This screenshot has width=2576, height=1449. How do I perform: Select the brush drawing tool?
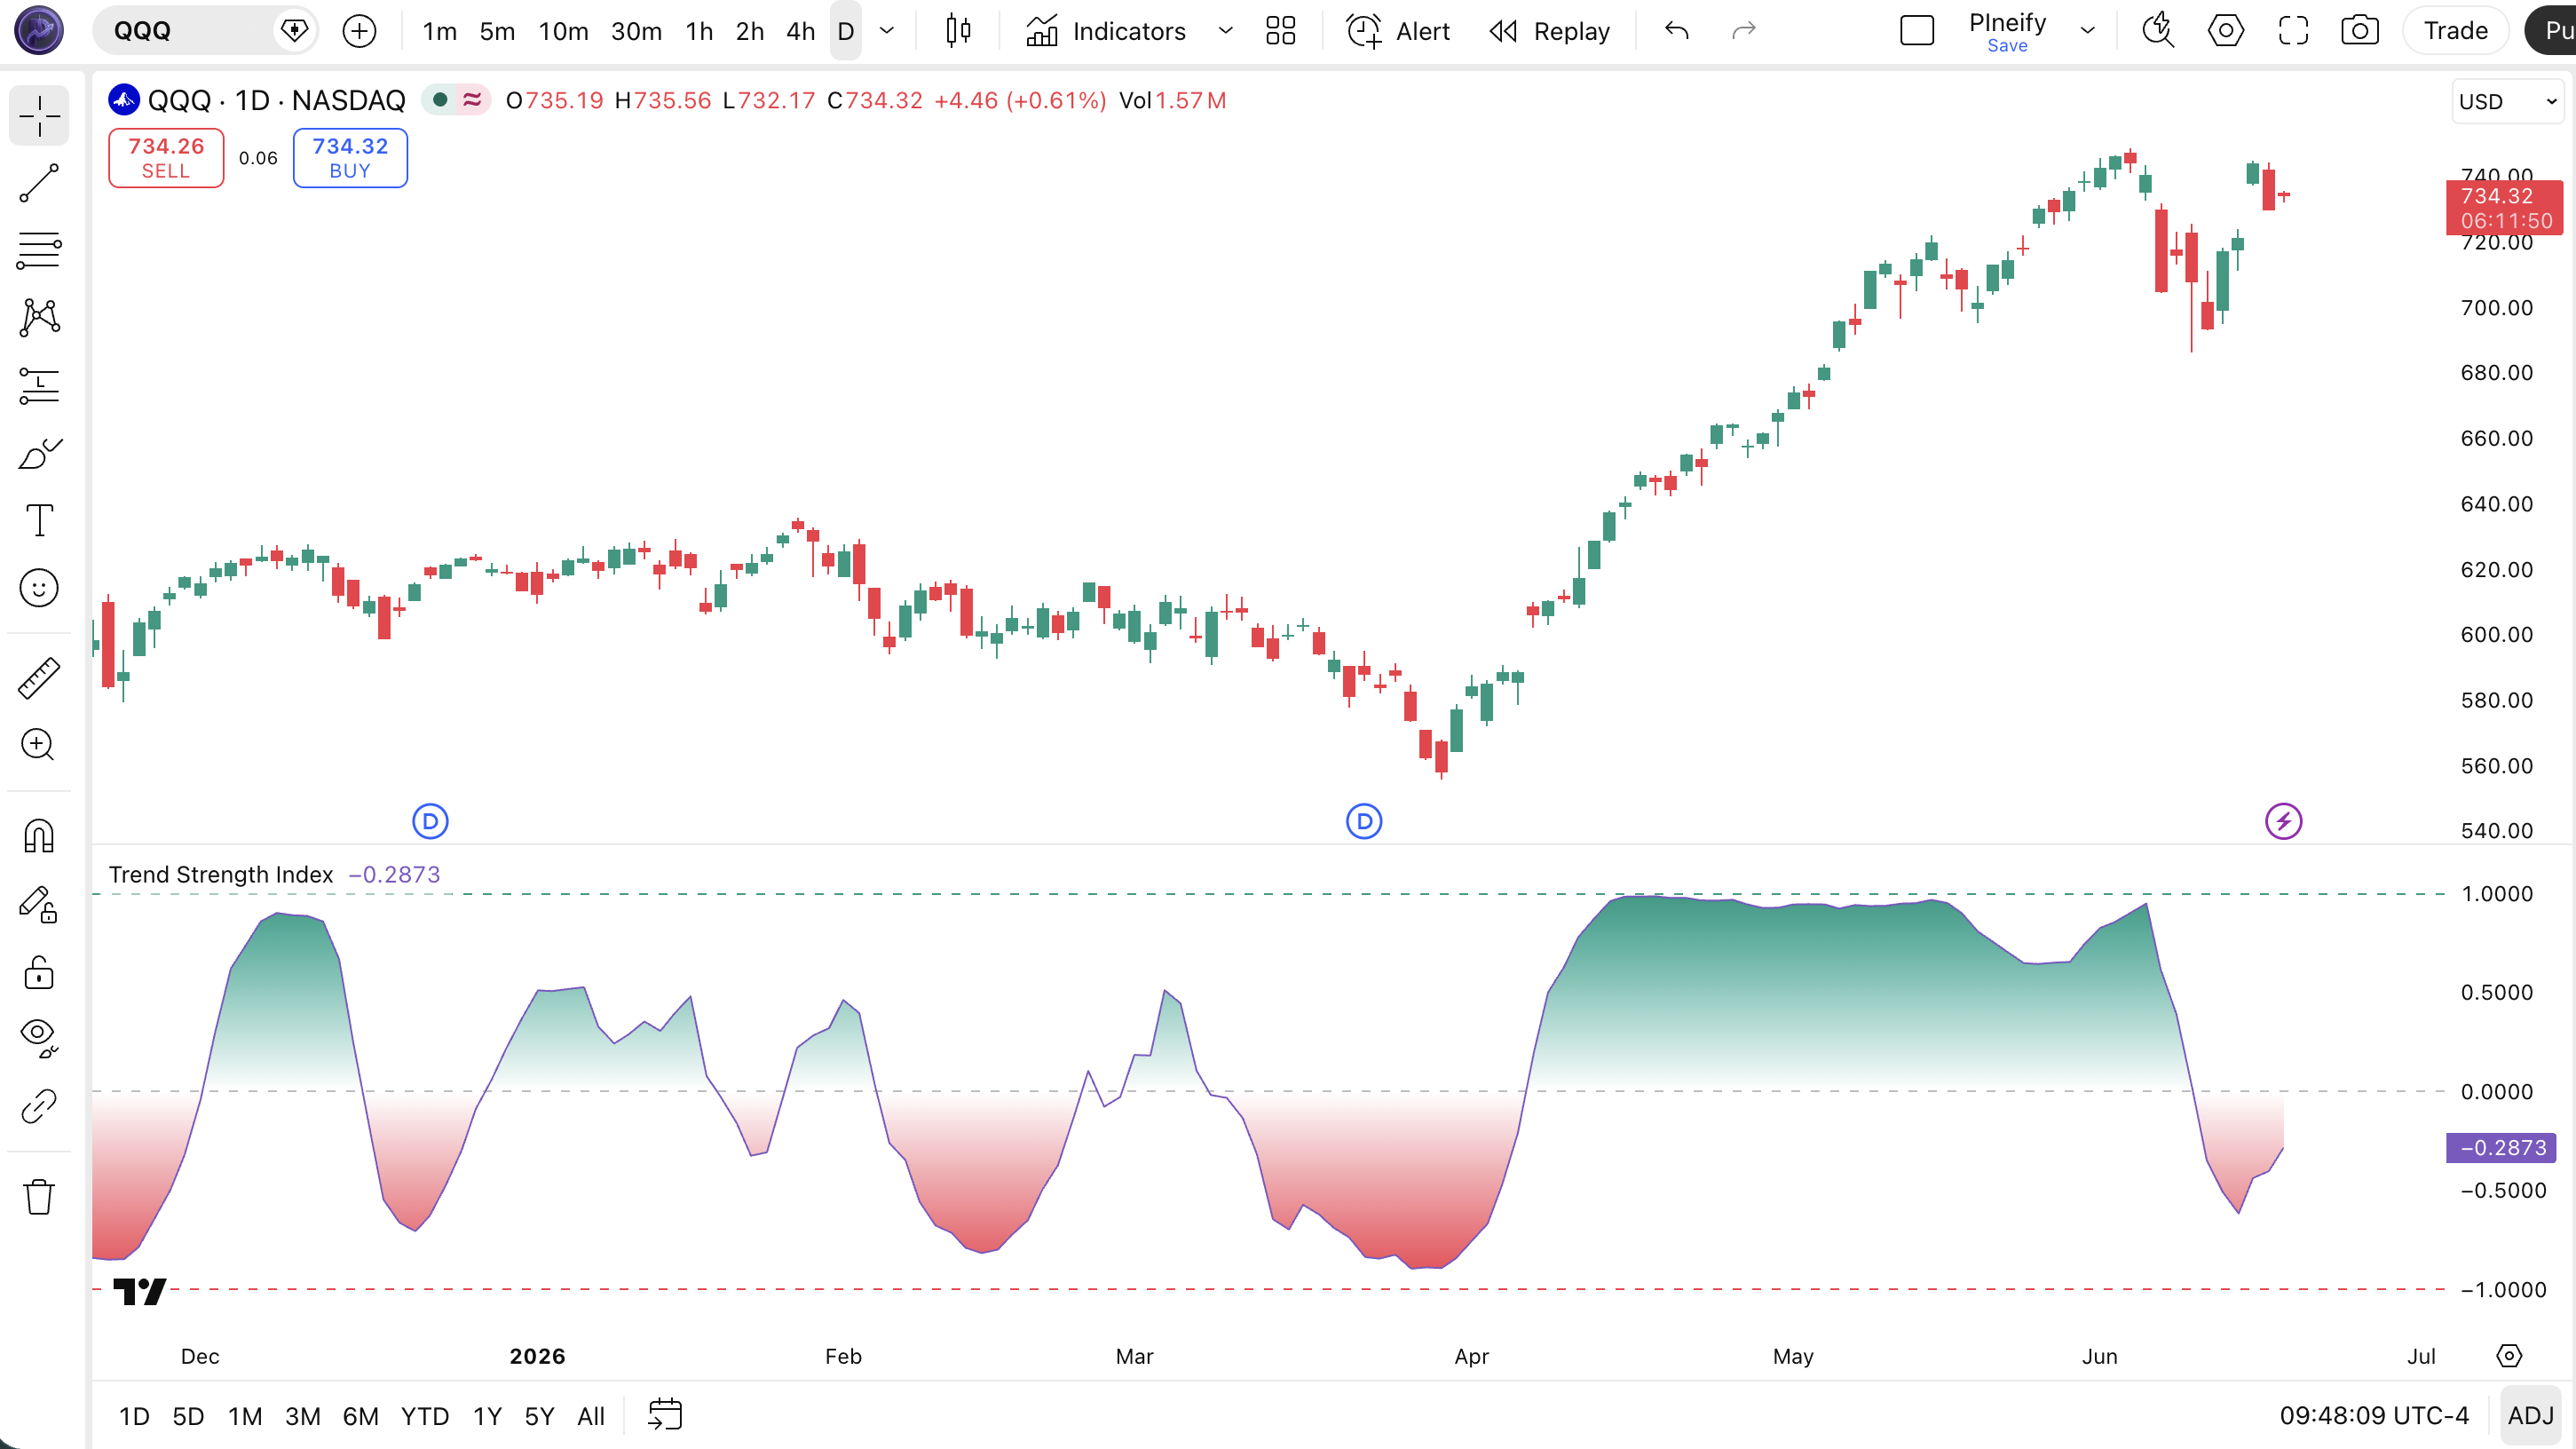(x=39, y=453)
